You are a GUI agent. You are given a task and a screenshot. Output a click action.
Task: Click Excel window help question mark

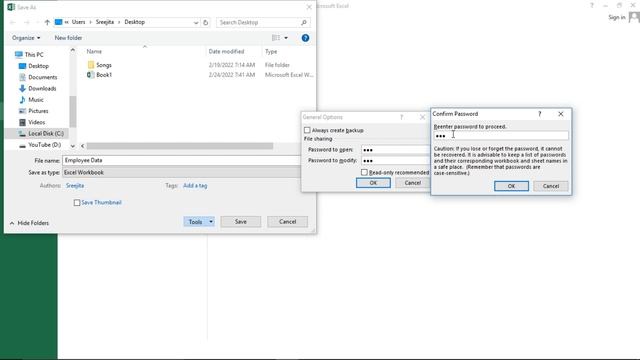pyautogui.click(x=591, y=5)
